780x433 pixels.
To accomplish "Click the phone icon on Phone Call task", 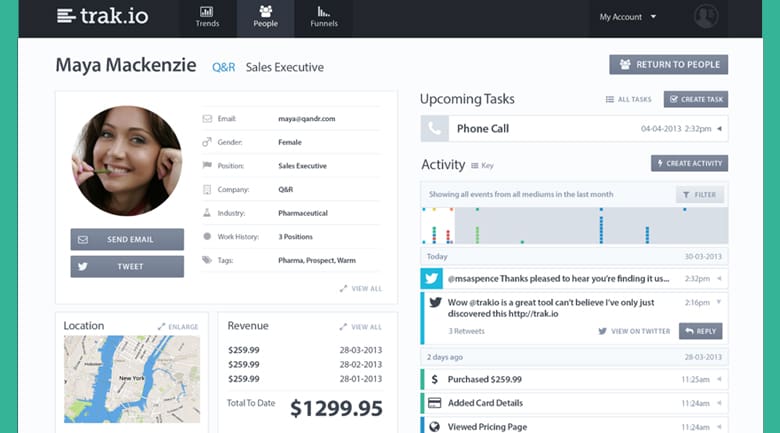I will click(x=434, y=129).
